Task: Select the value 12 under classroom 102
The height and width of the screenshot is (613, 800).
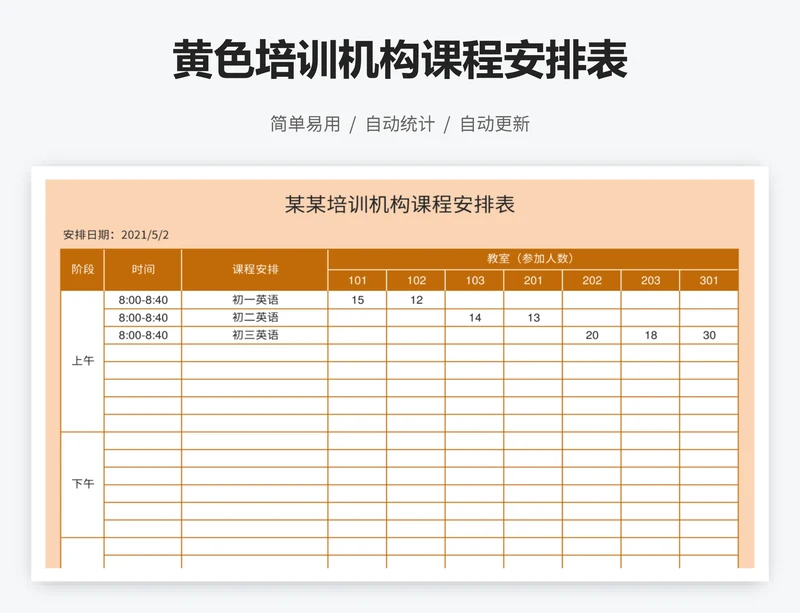Action: click(x=416, y=300)
